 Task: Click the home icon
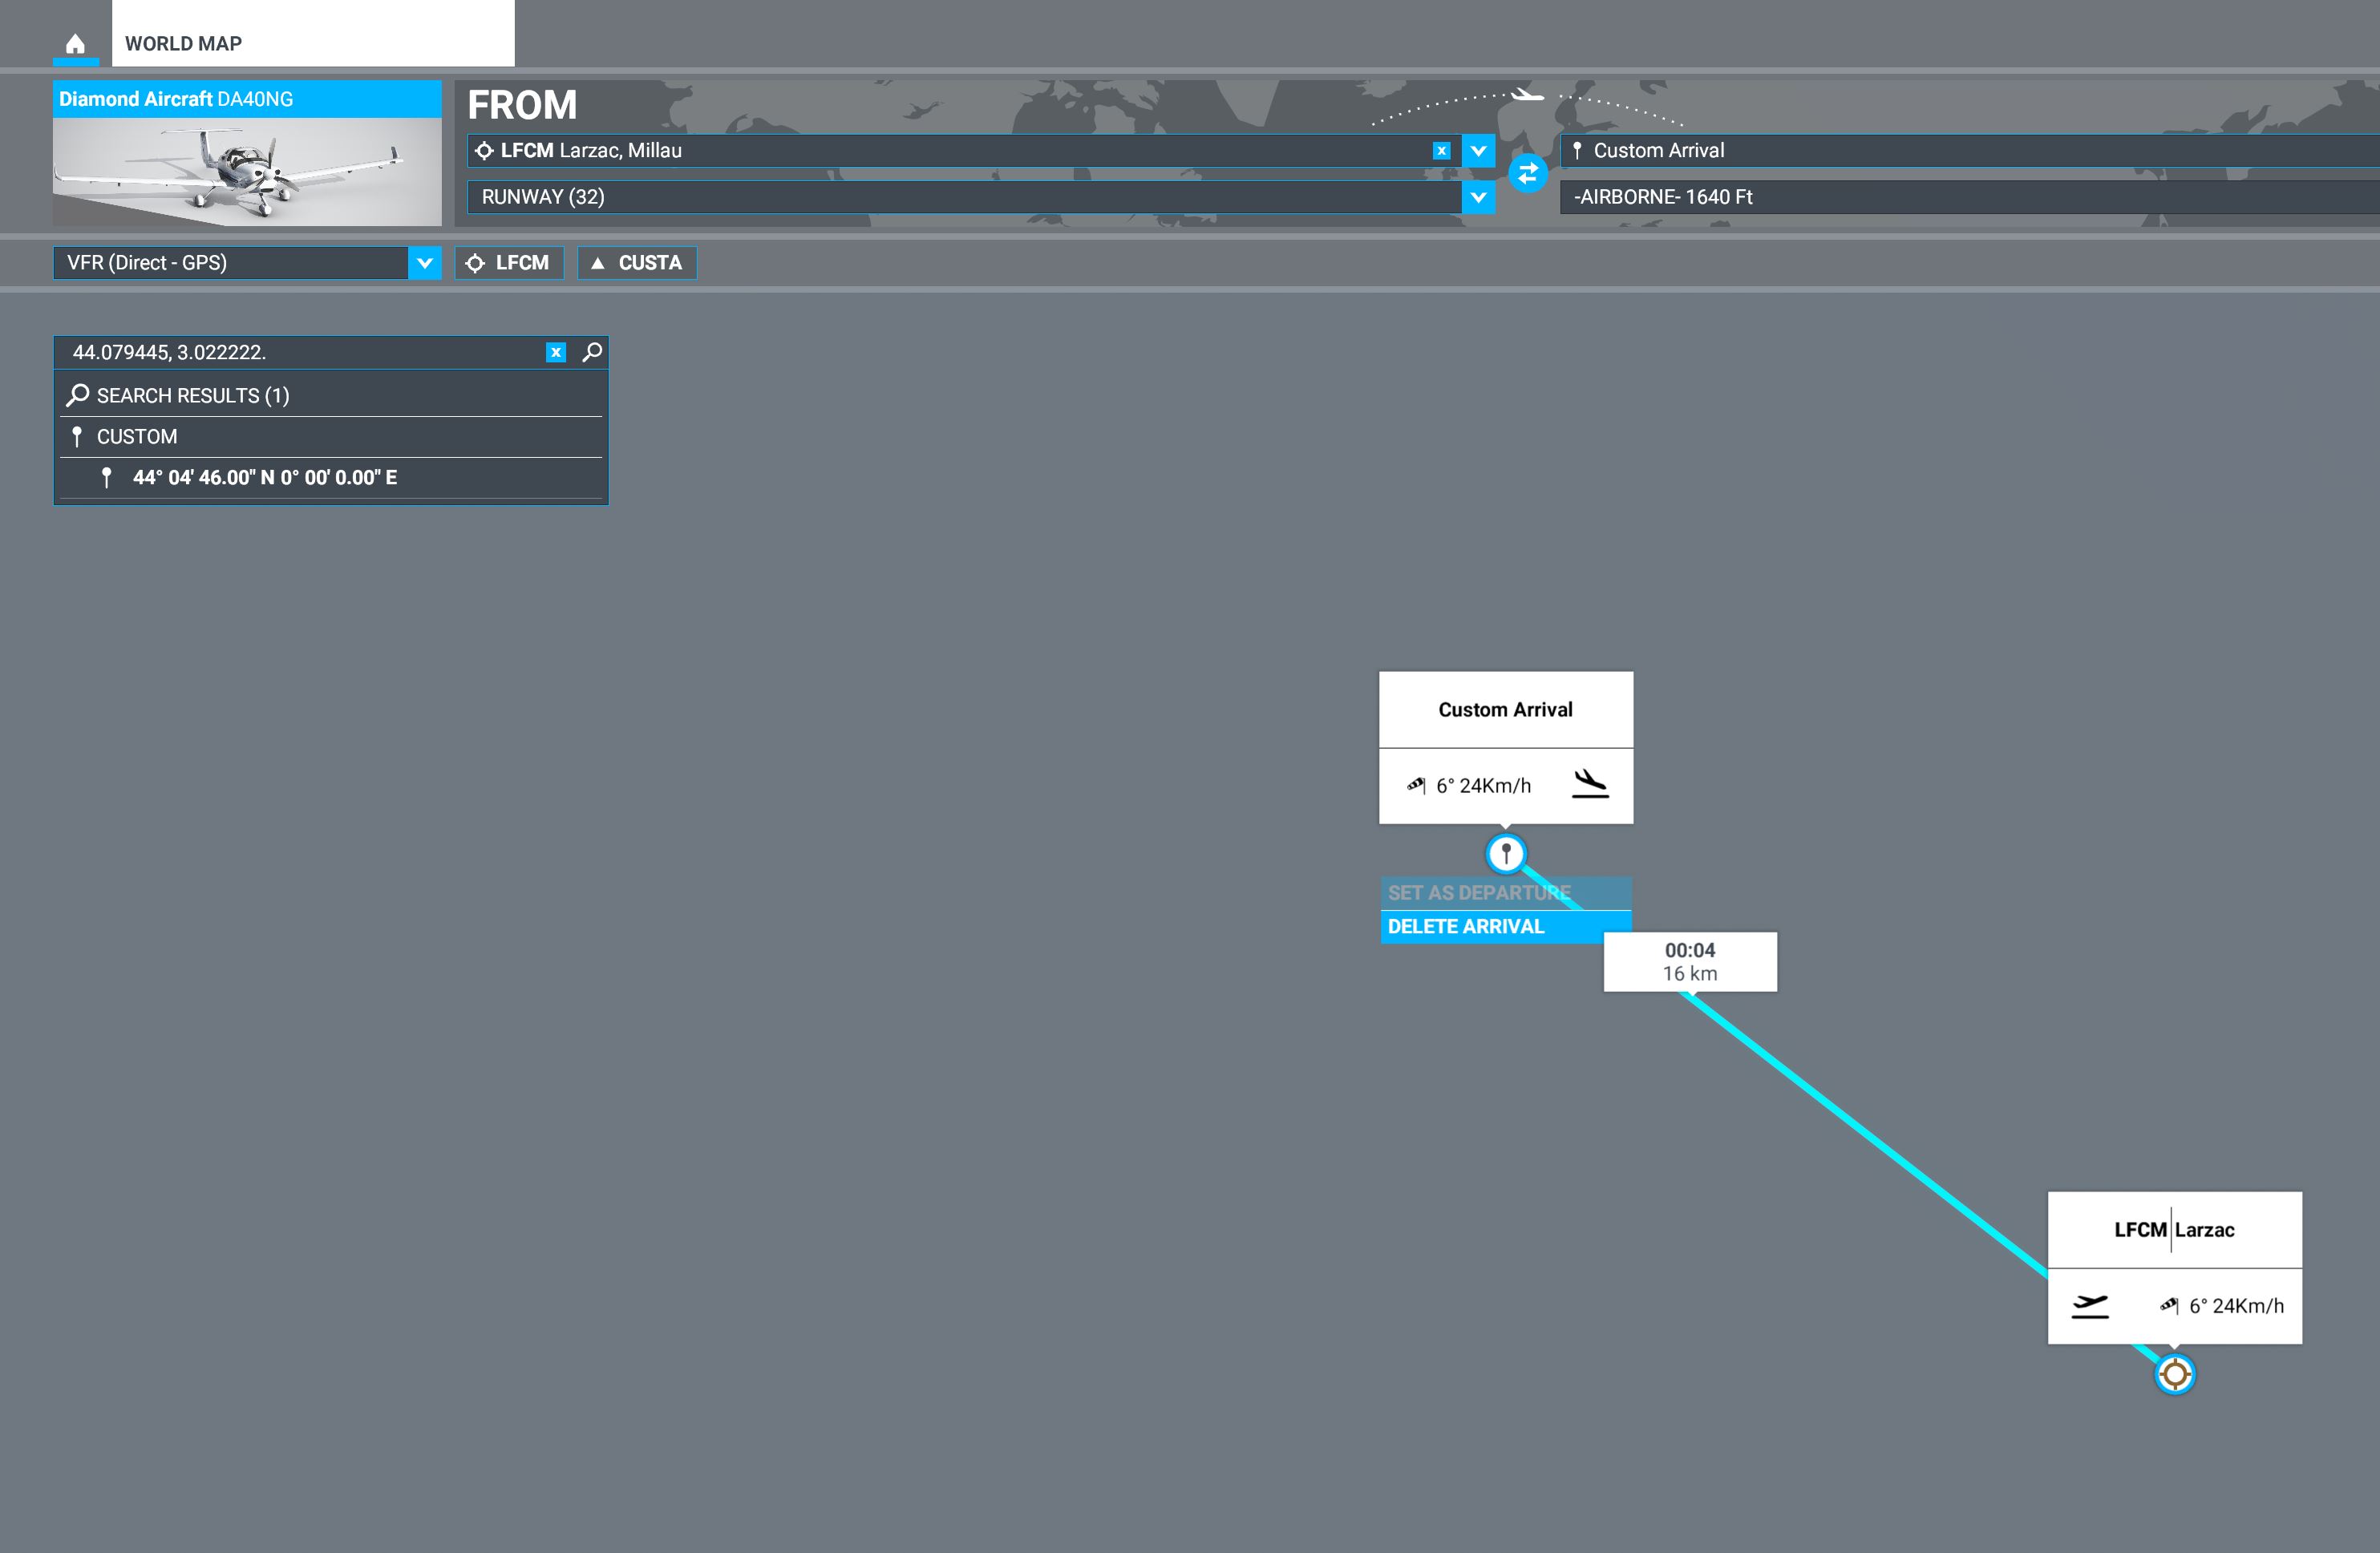pyautogui.click(x=75, y=44)
